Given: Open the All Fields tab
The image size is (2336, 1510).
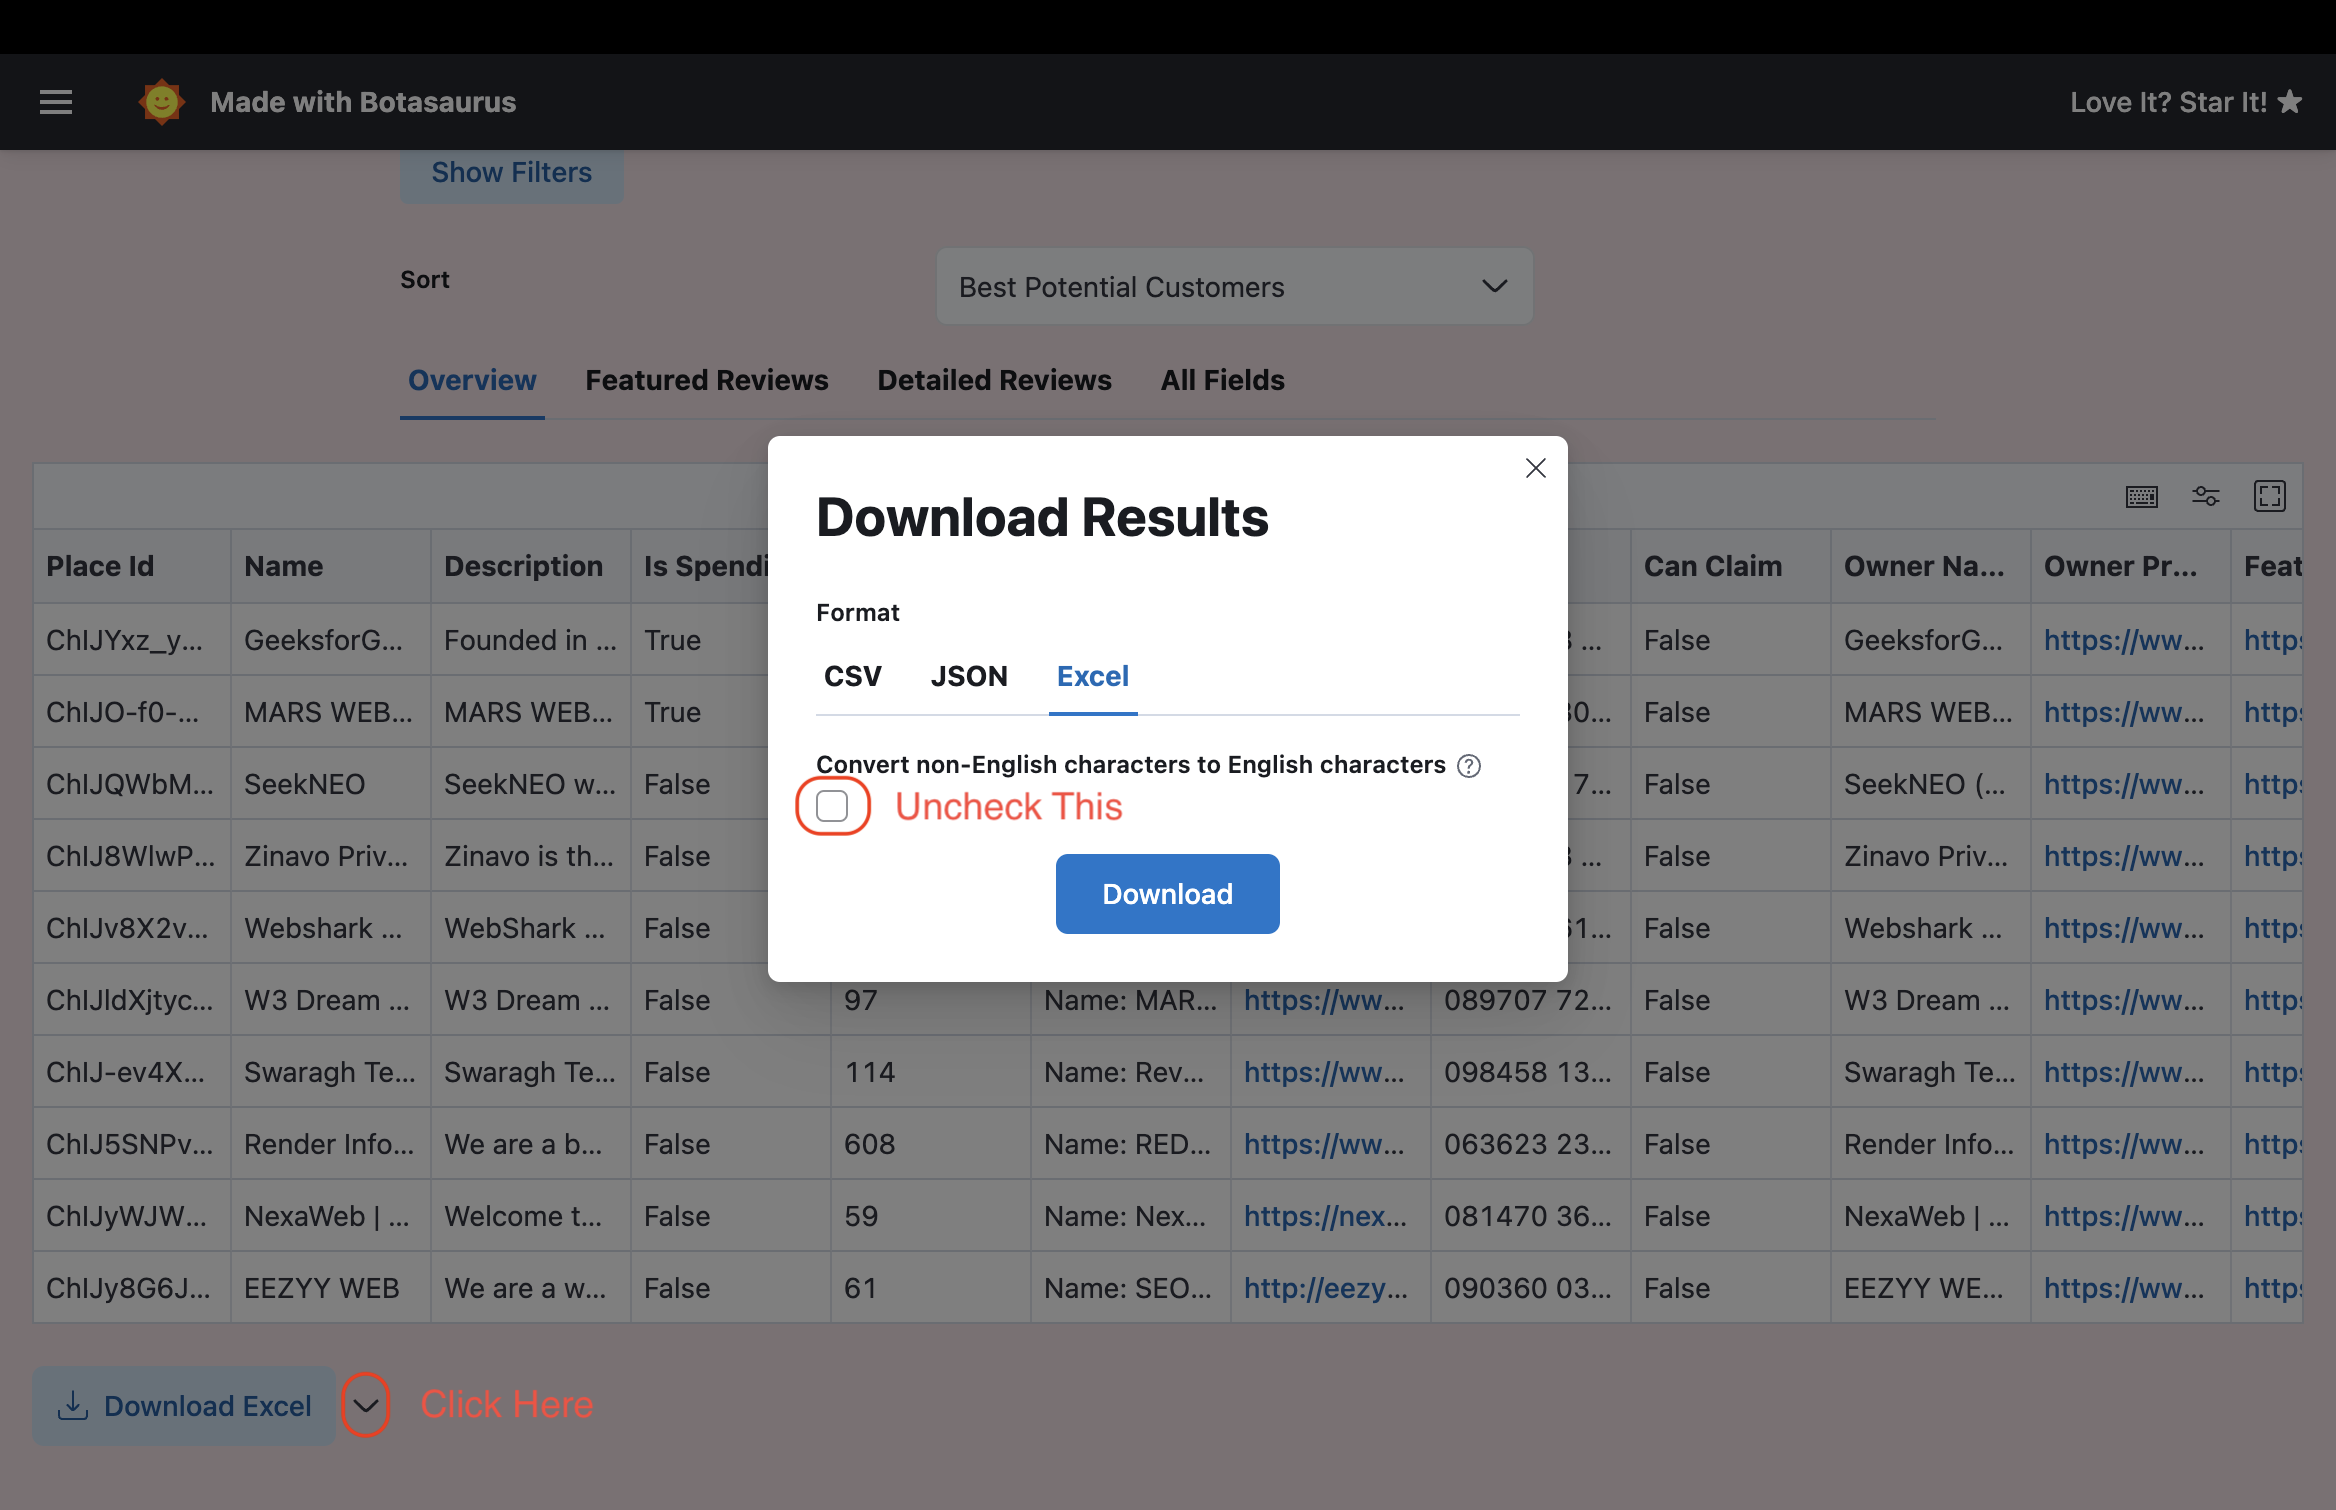Looking at the screenshot, I should coord(1222,381).
